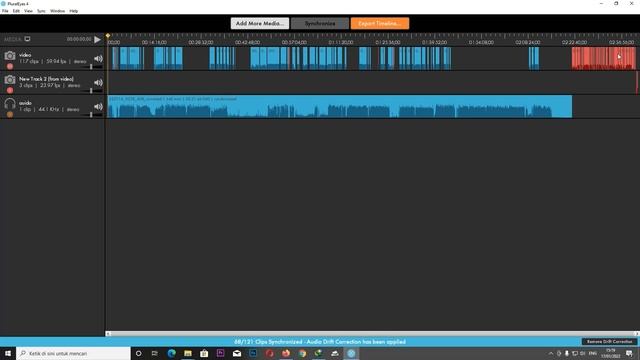Click the yellow playhead marker on ruler
The image size is (640, 360).
tap(108, 36)
